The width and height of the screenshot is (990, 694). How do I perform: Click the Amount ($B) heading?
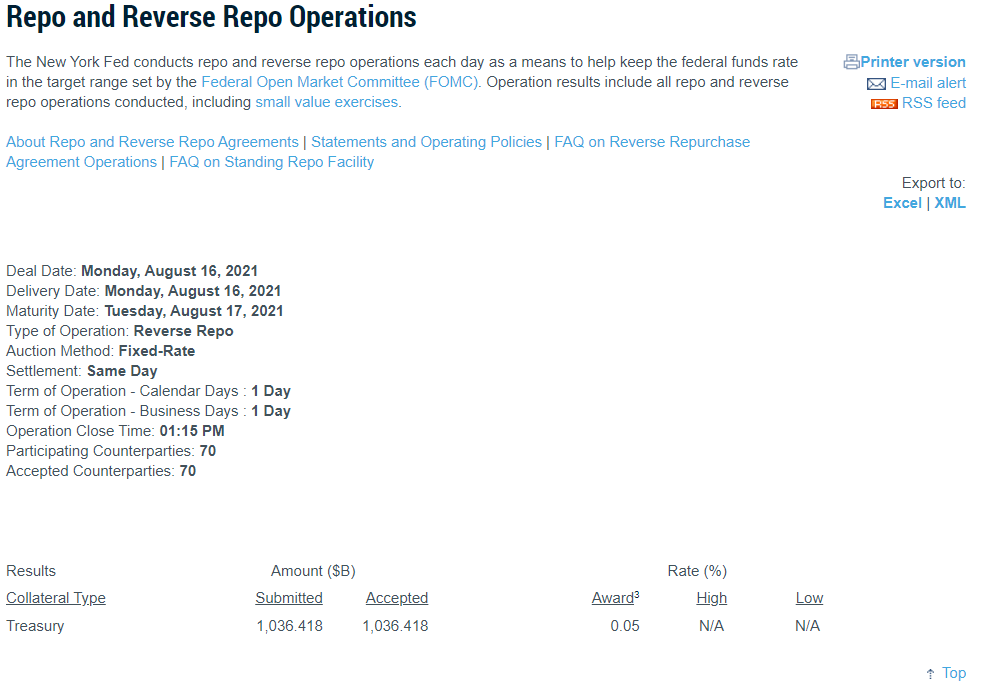[313, 571]
